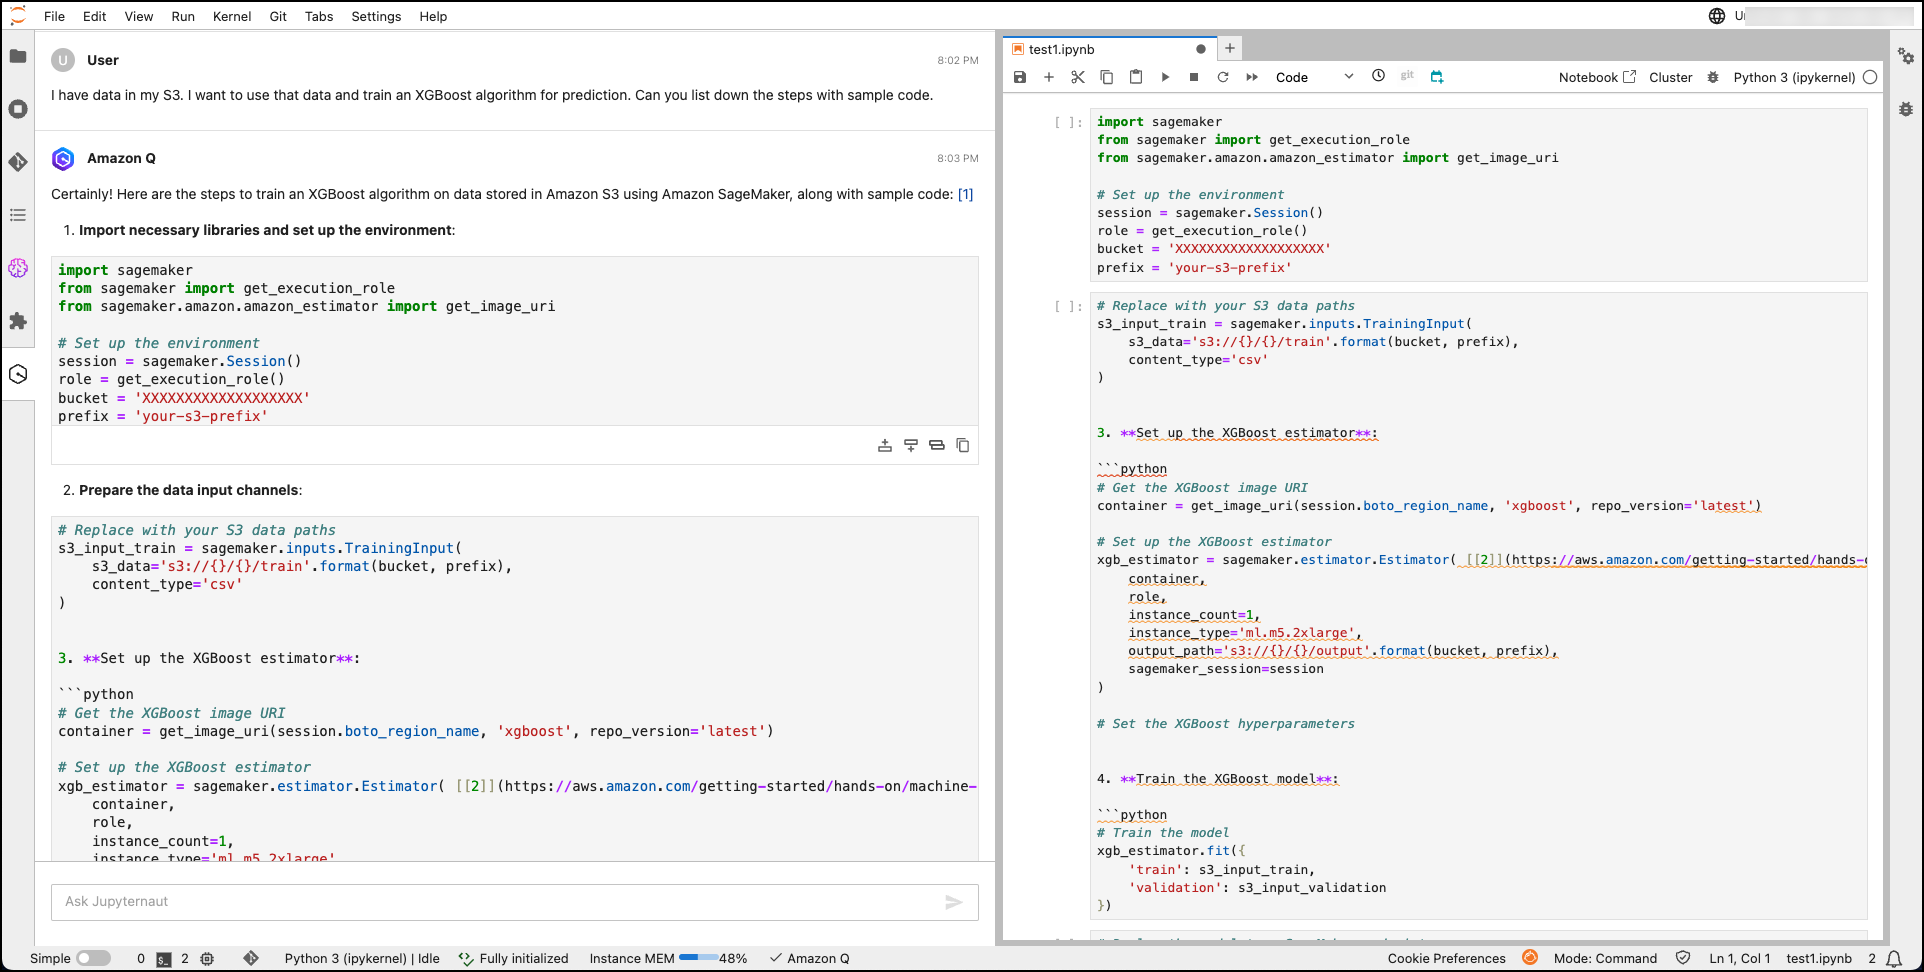Screen dimensions: 1924x972
Task: Click the Instance MEM usage bar
Action: [697, 958]
